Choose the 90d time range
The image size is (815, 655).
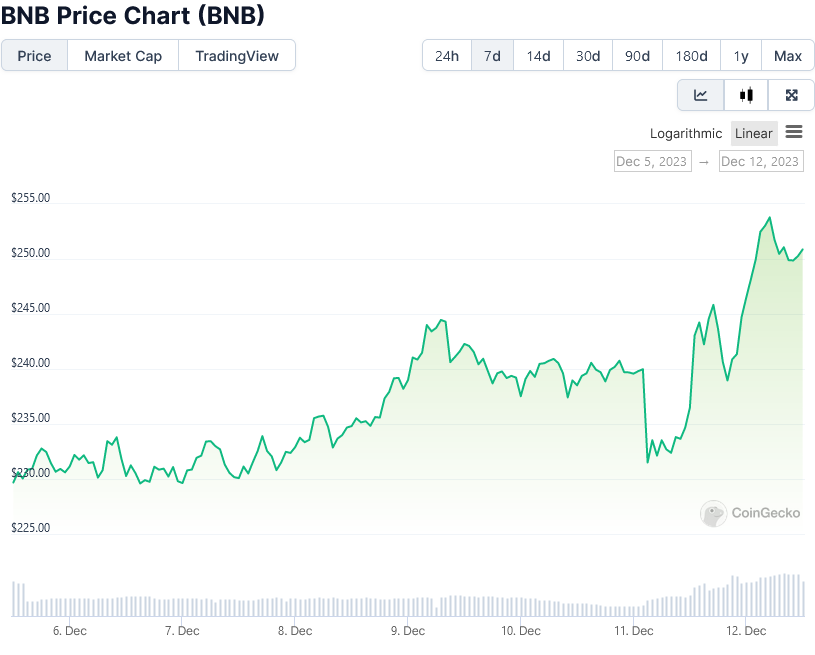(637, 56)
